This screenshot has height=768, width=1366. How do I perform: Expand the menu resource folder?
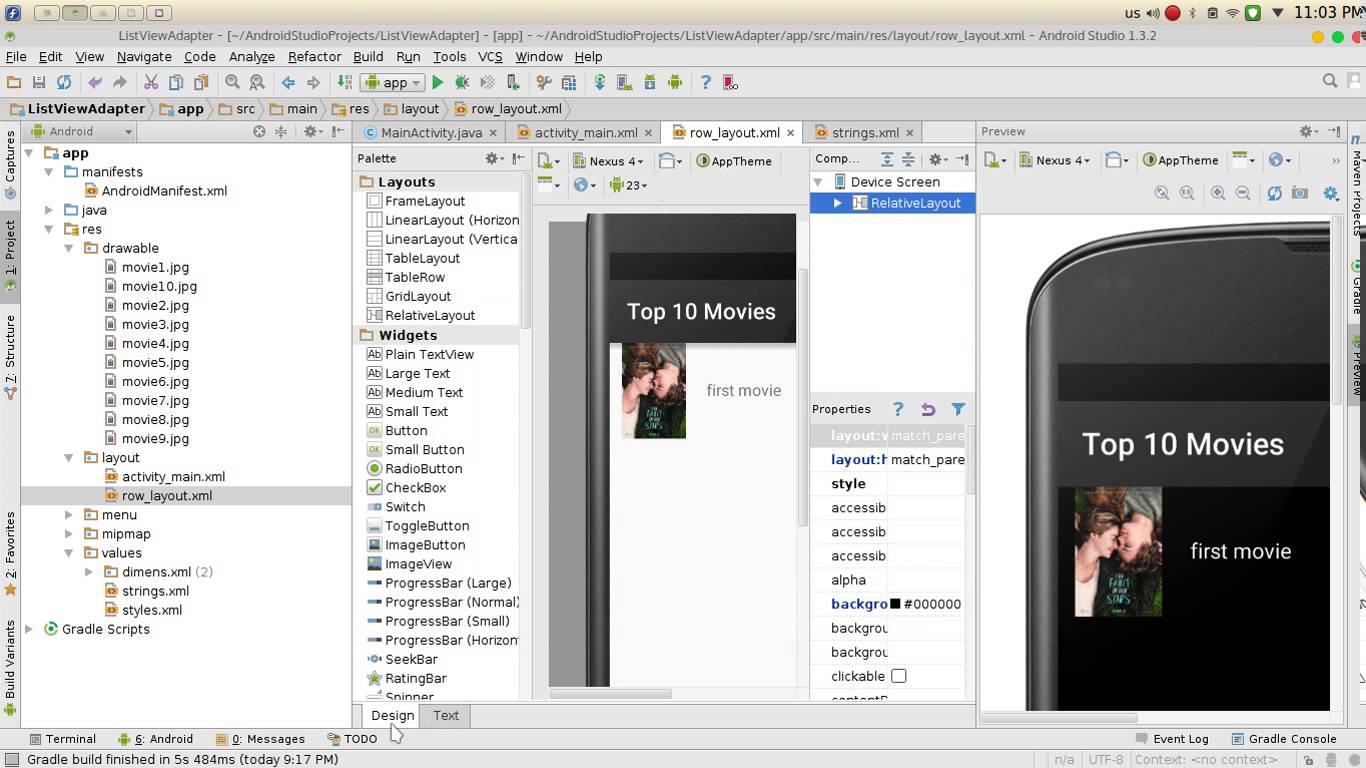pyautogui.click(x=69, y=515)
